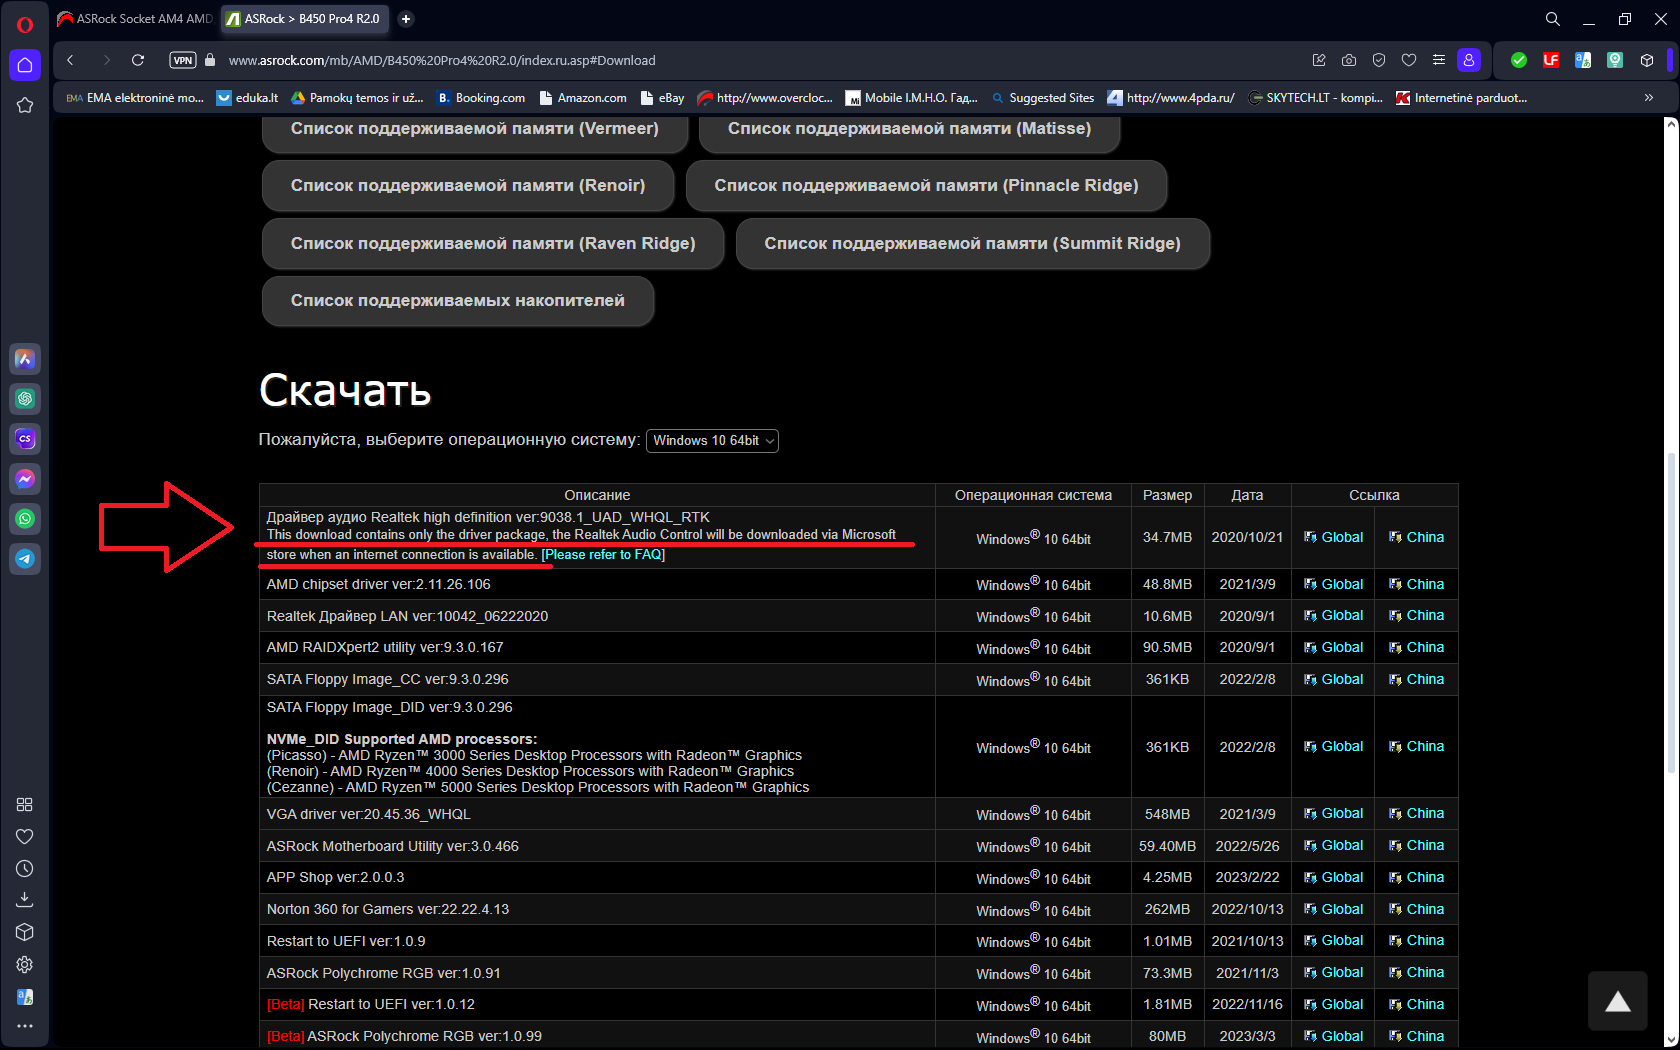Download Realtek LAN driver via Global link
The height and width of the screenshot is (1050, 1680).
click(1333, 616)
